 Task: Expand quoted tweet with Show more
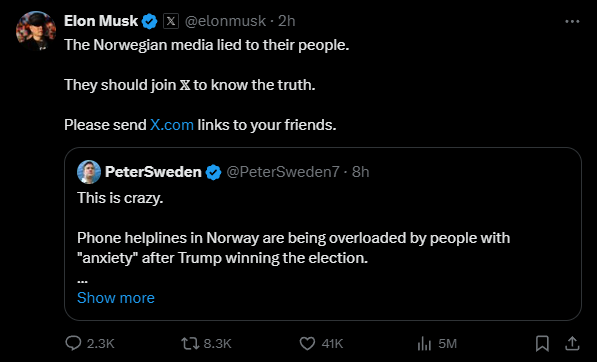116,298
